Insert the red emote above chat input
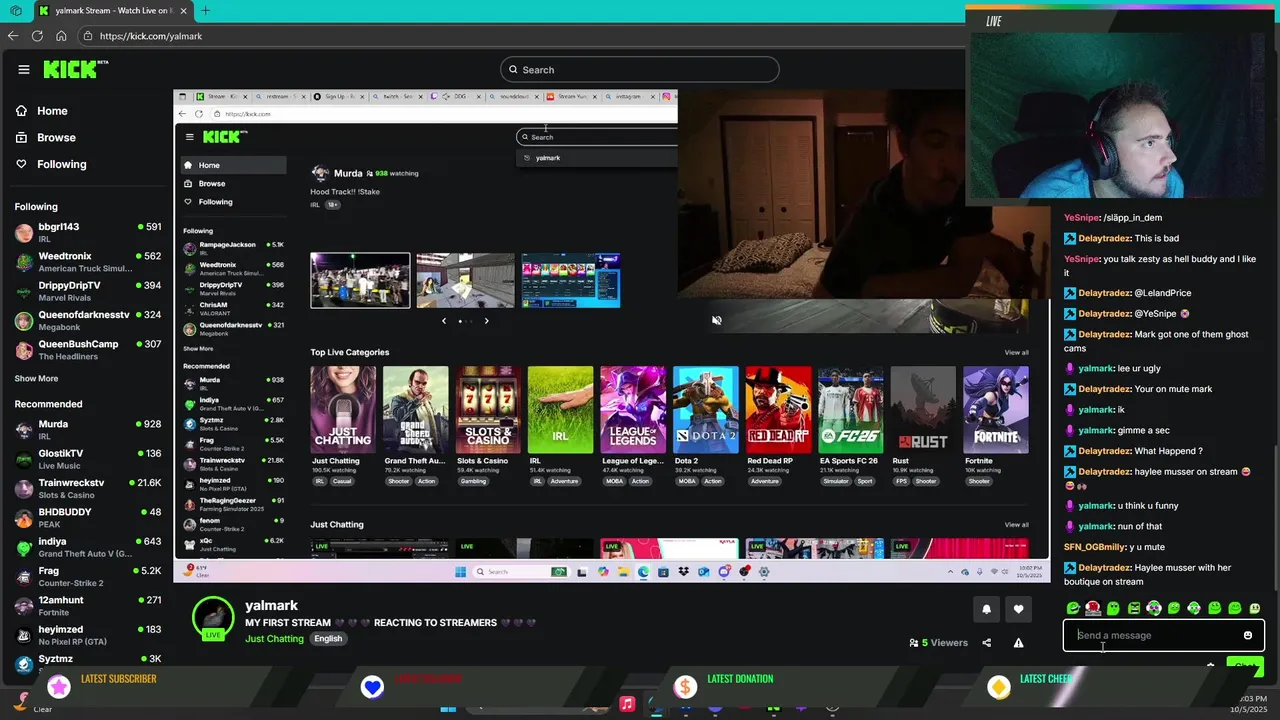 (x=1093, y=608)
